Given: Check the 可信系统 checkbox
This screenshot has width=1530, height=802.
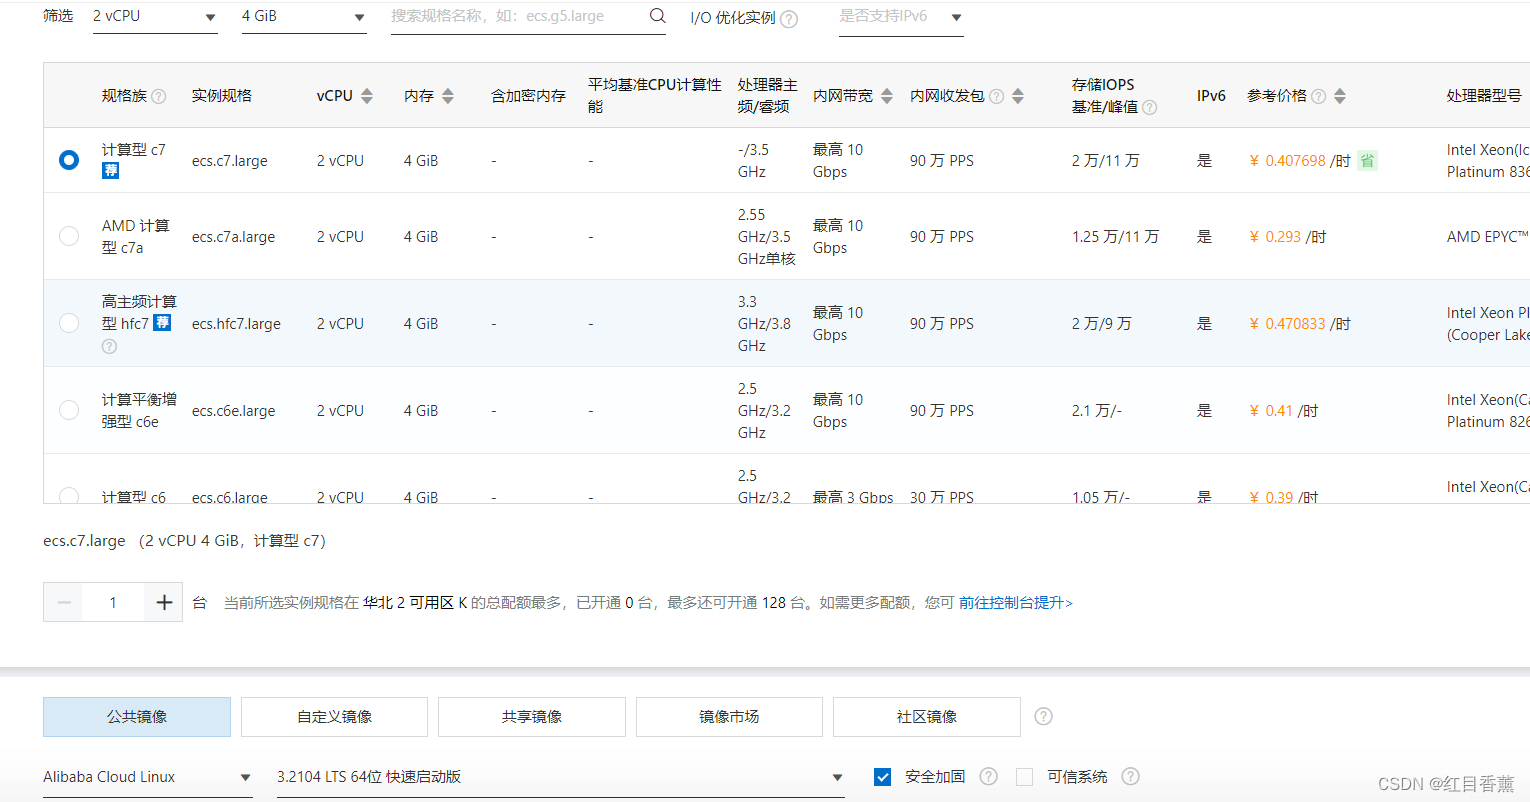Looking at the screenshot, I should 1024,777.
